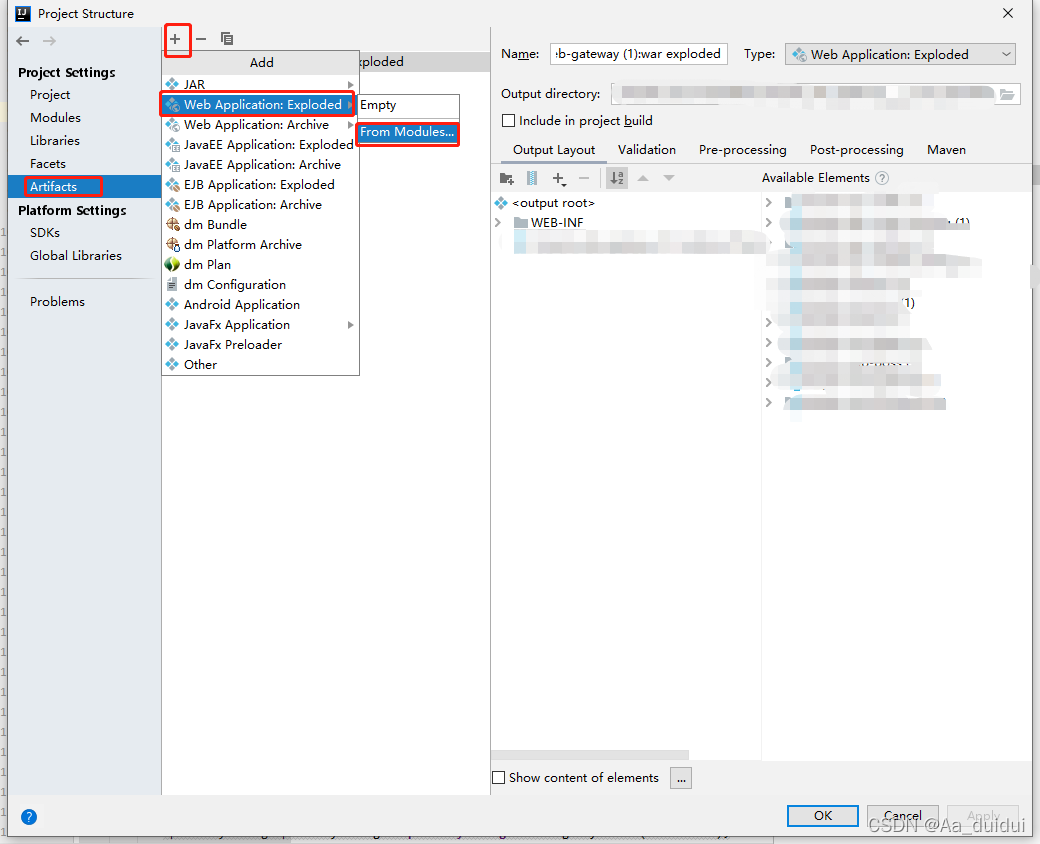Toggle Show content of elements checkbox

[499, 778]
